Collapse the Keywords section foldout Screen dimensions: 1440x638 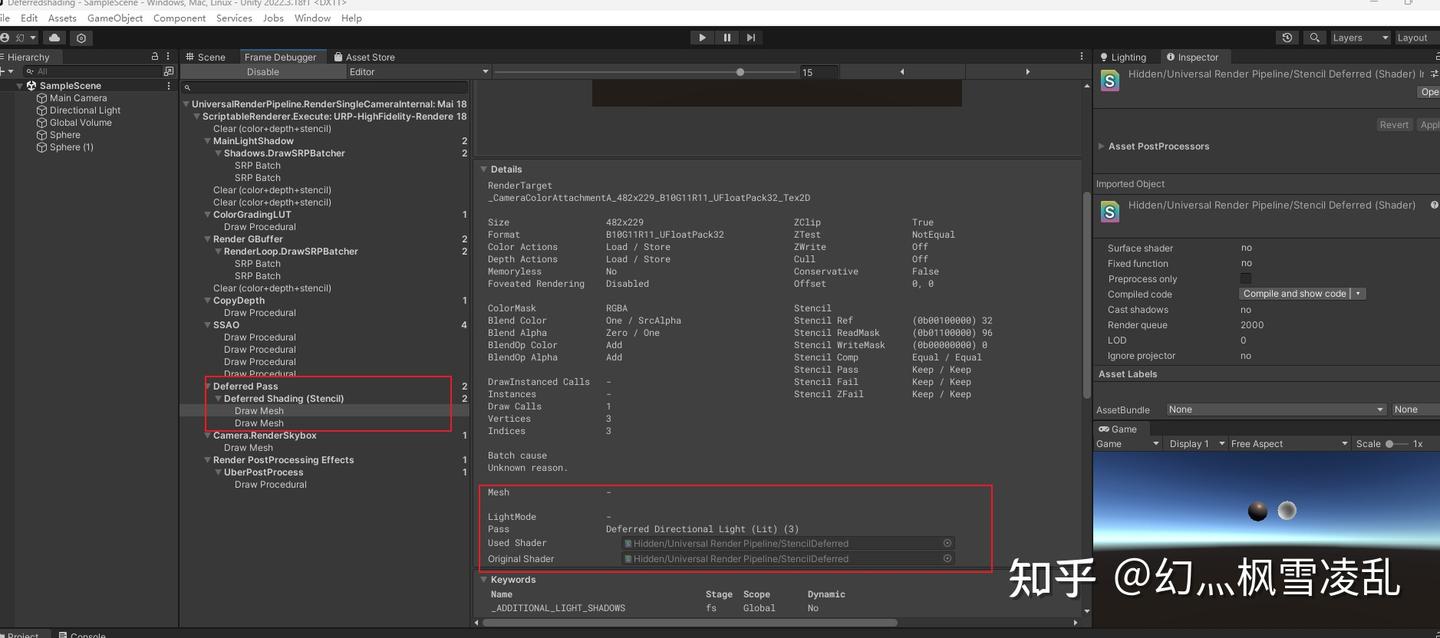point(484,579)
